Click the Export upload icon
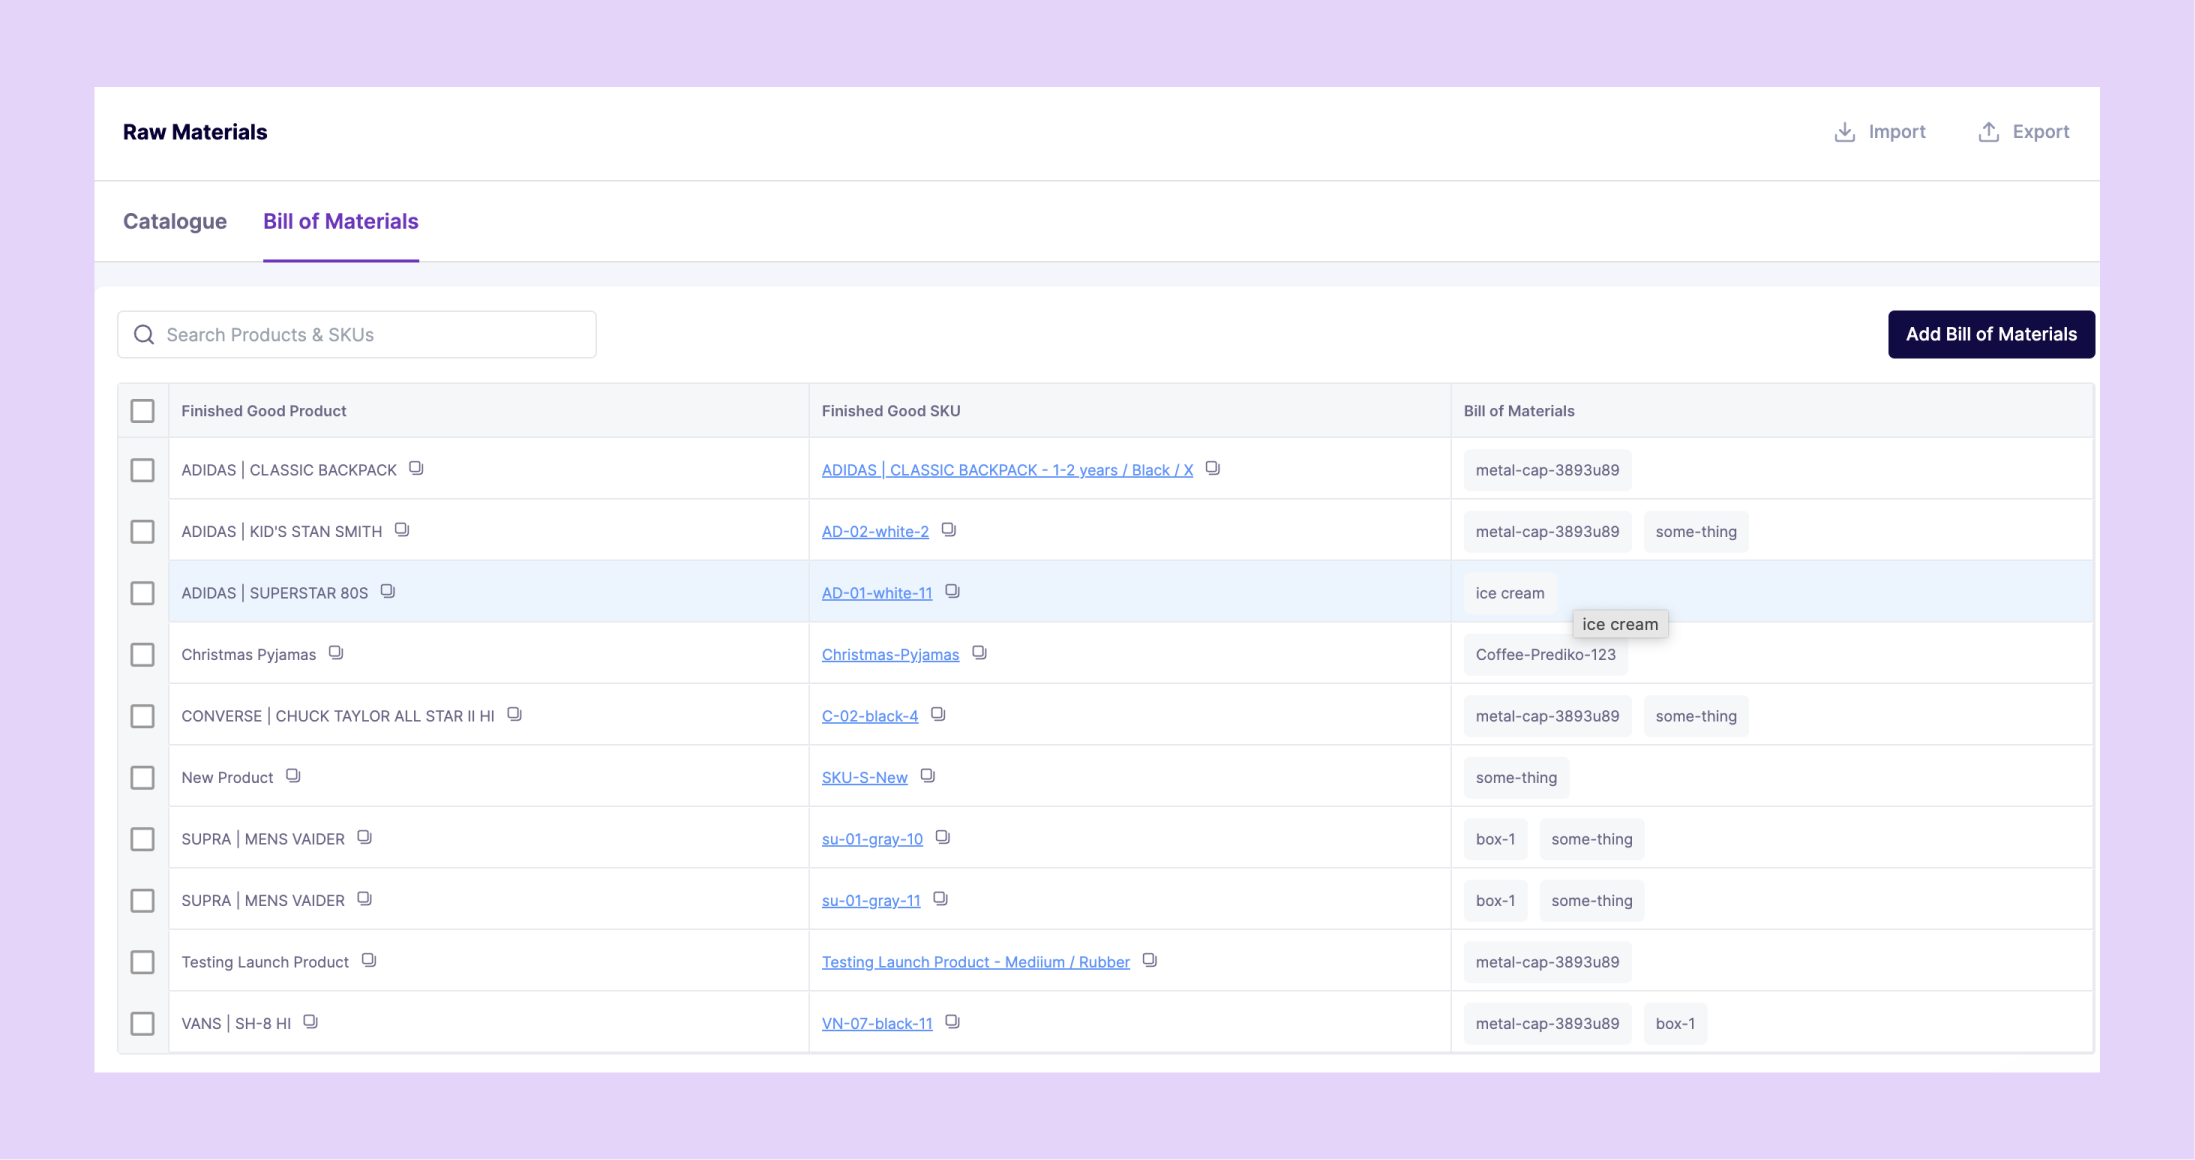 [1988, 132]
